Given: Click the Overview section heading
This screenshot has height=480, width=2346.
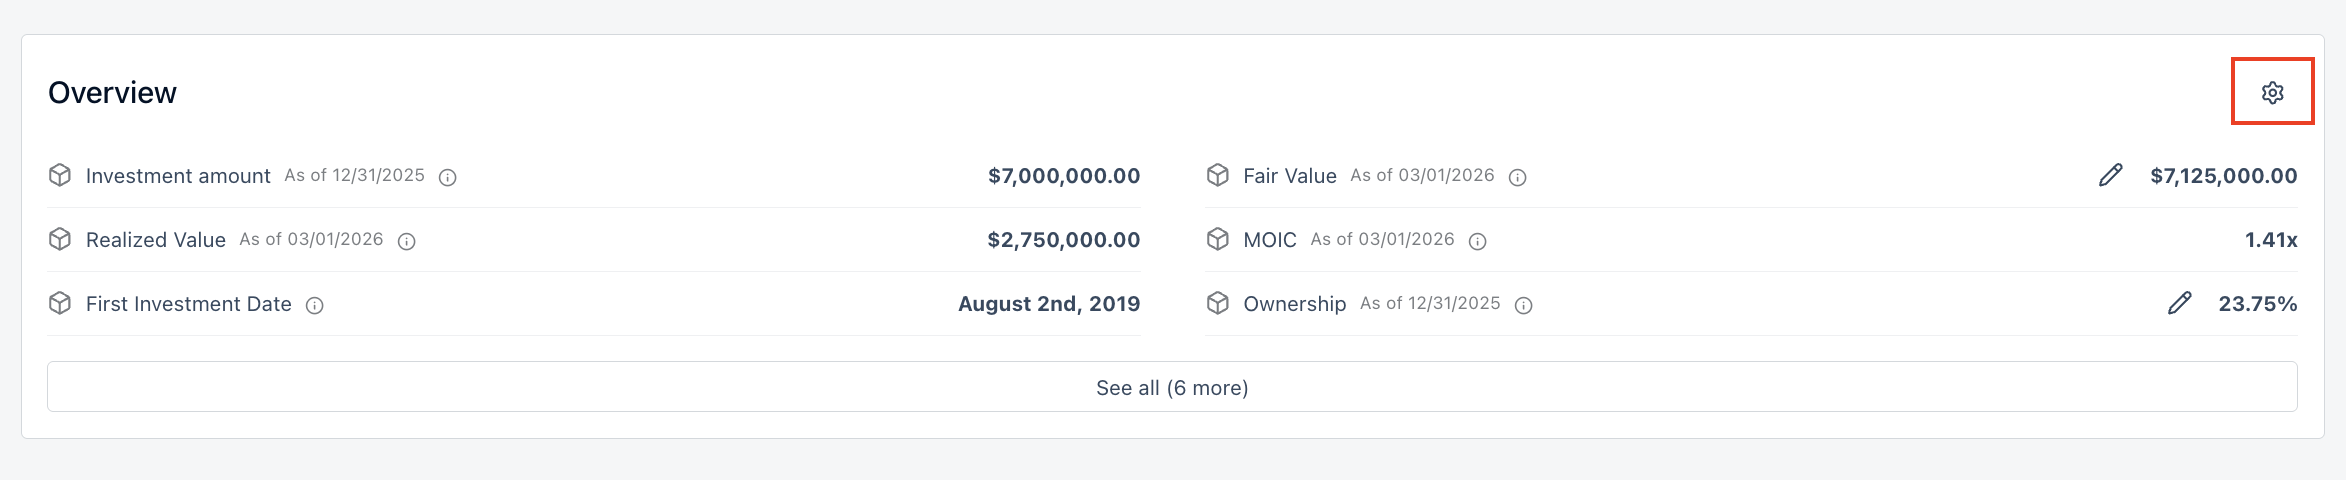Looking at the screenshot, I should tap(112, 92).
